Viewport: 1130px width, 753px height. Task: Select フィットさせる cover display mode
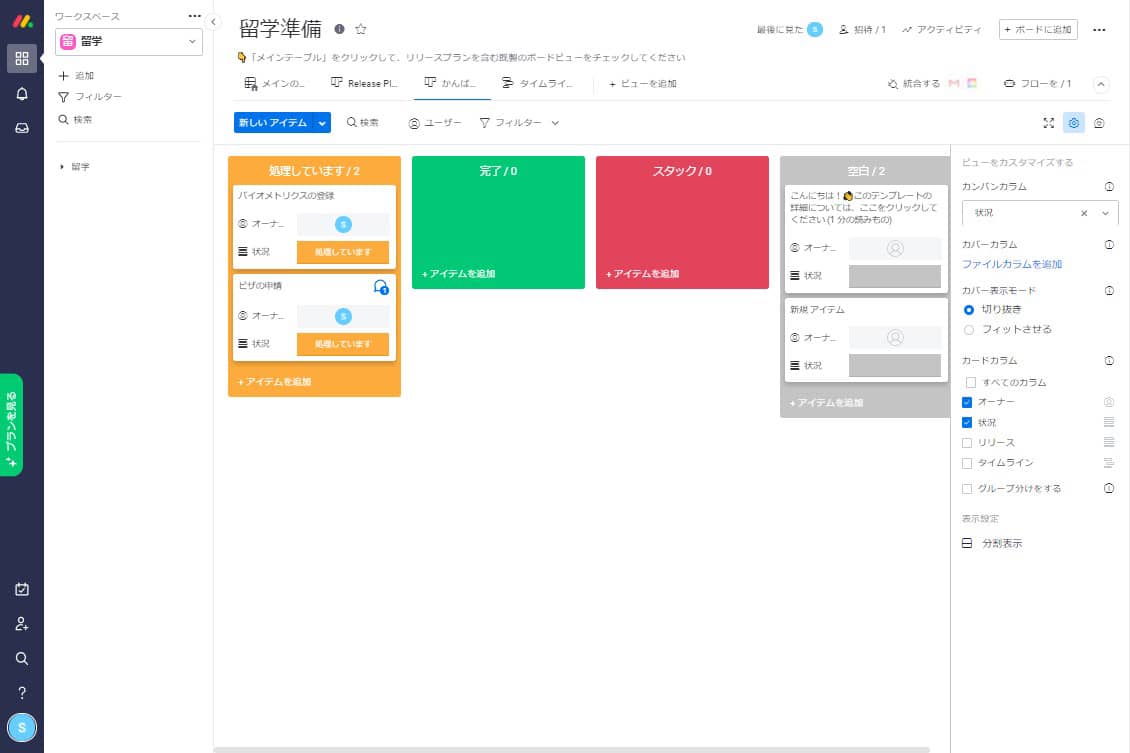pyautogui.click(x=969, y=330)
